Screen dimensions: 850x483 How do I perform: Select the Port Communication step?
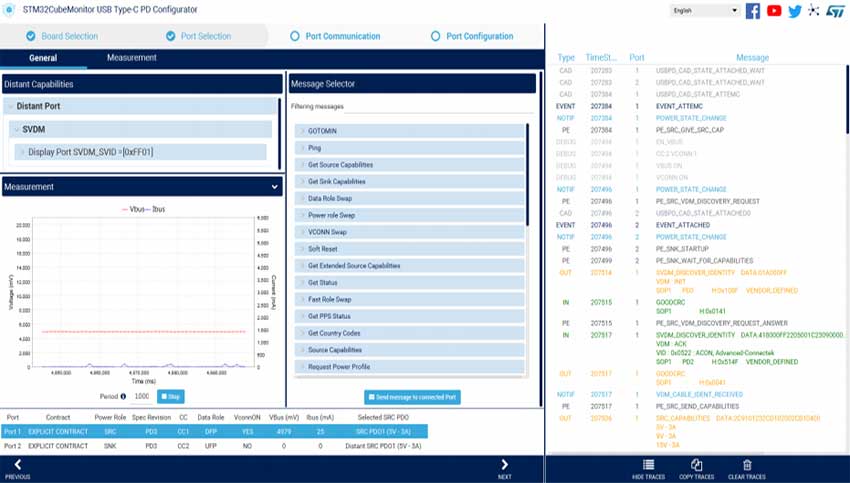pos(335,36)
